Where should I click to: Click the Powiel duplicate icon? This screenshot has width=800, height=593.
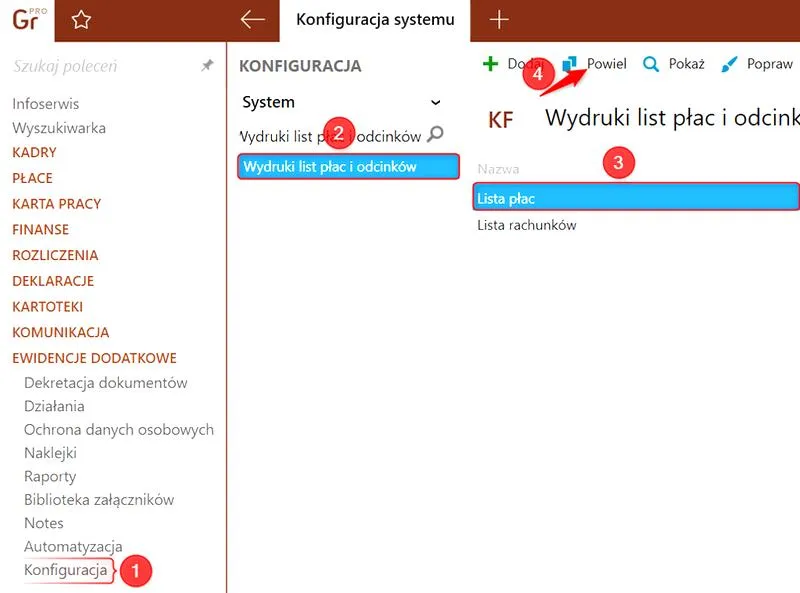tap(570, 63)
